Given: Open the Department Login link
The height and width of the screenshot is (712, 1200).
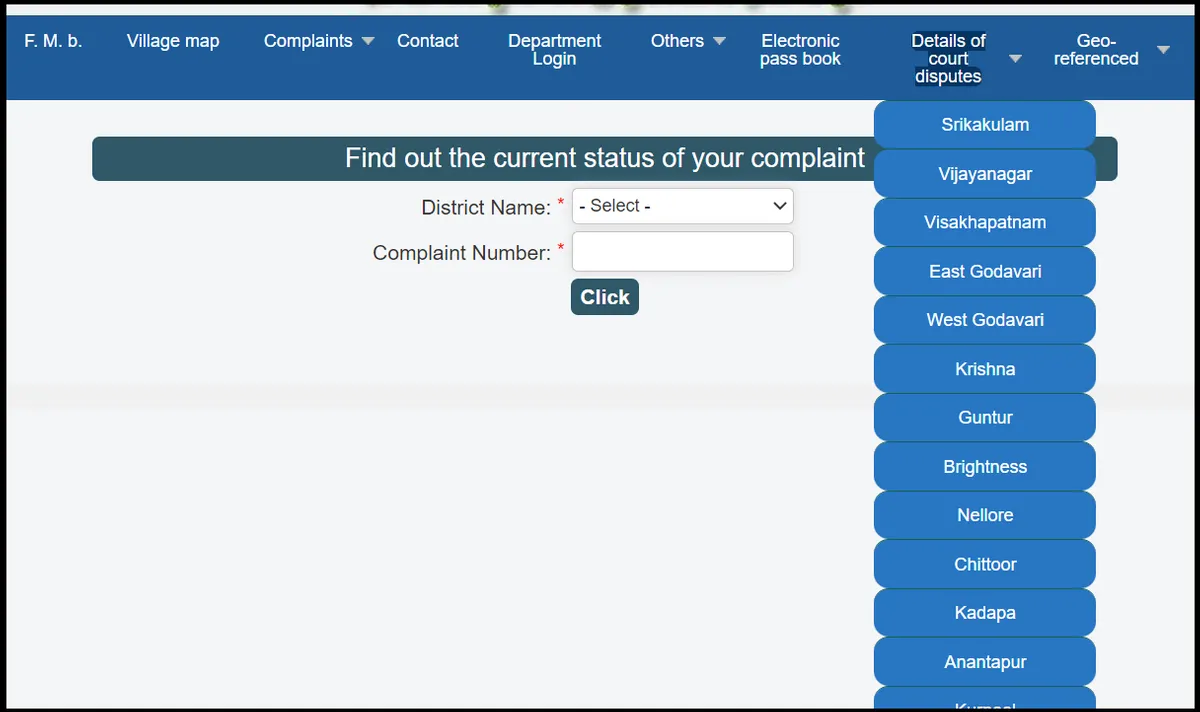Looking at the screenshot, I should [x=554, y=50].
